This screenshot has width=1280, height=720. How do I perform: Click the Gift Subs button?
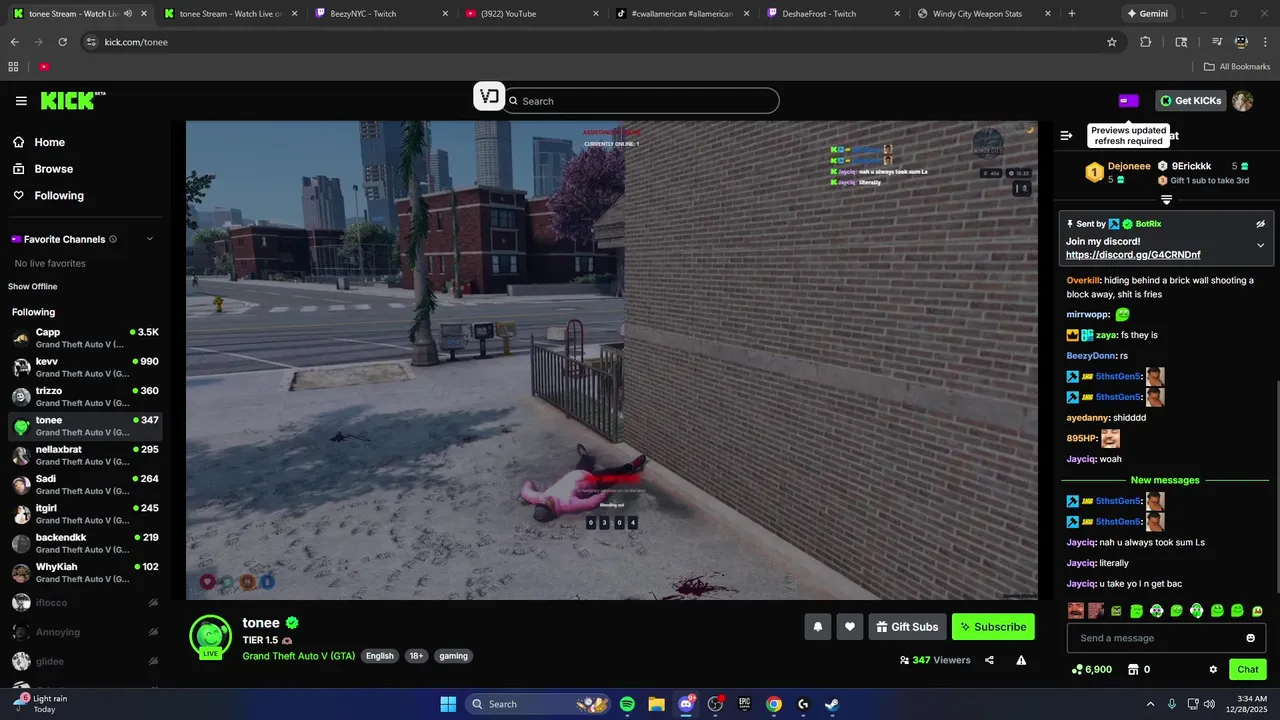(x=907, y=627)
